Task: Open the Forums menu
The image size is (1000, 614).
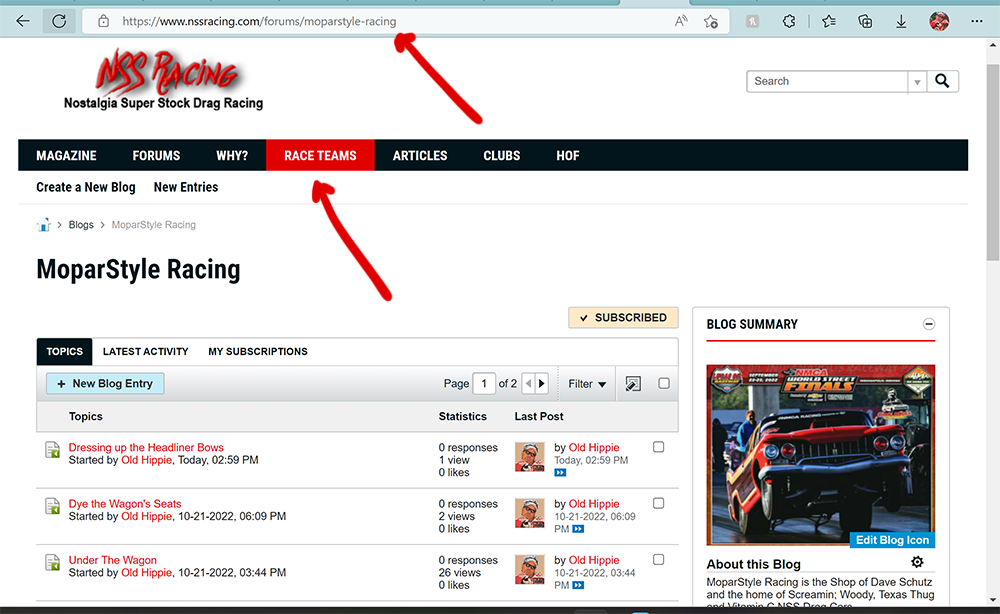Action: coord(156,156)
